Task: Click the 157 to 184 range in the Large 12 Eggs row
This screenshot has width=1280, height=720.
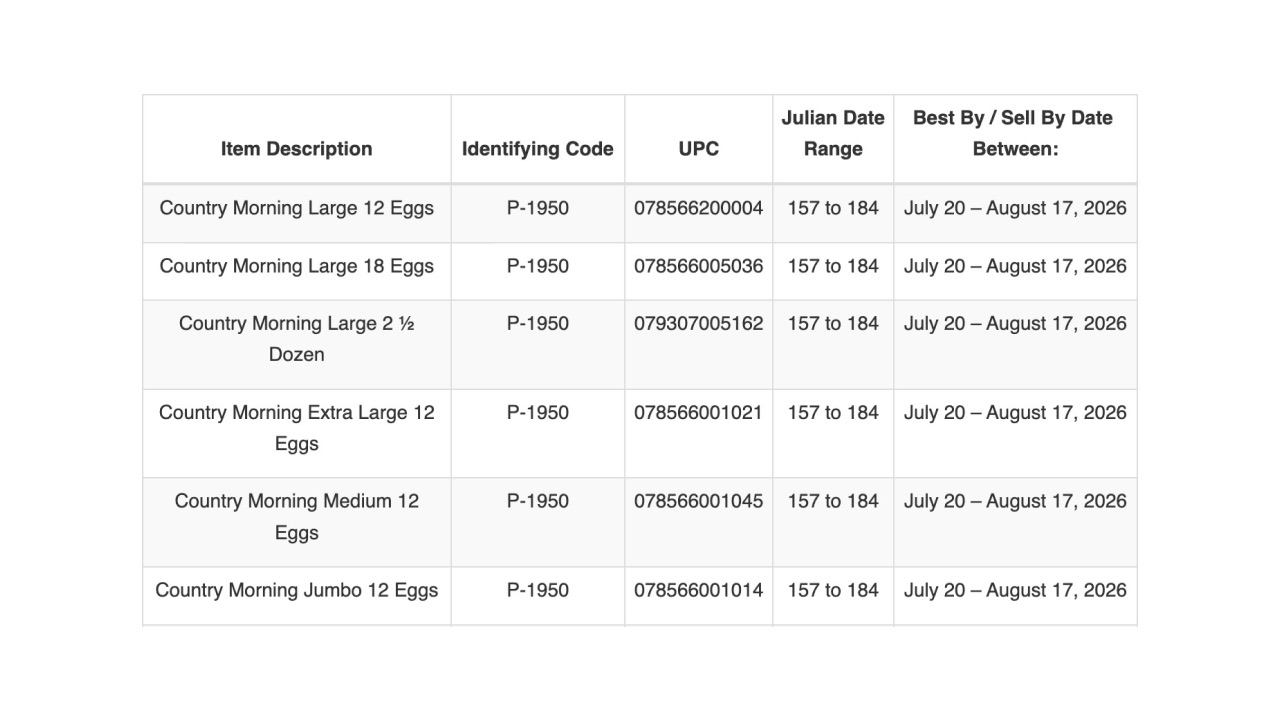Action: click(833, 208)
